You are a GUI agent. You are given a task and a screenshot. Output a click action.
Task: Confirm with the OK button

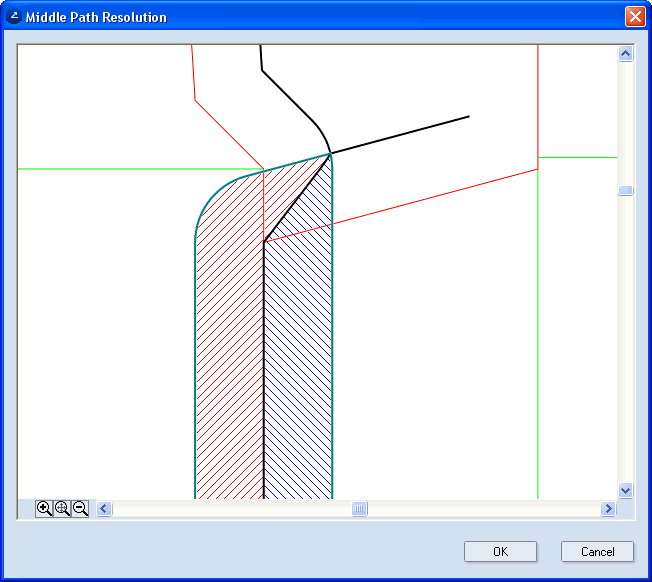(x=500, y=552)
